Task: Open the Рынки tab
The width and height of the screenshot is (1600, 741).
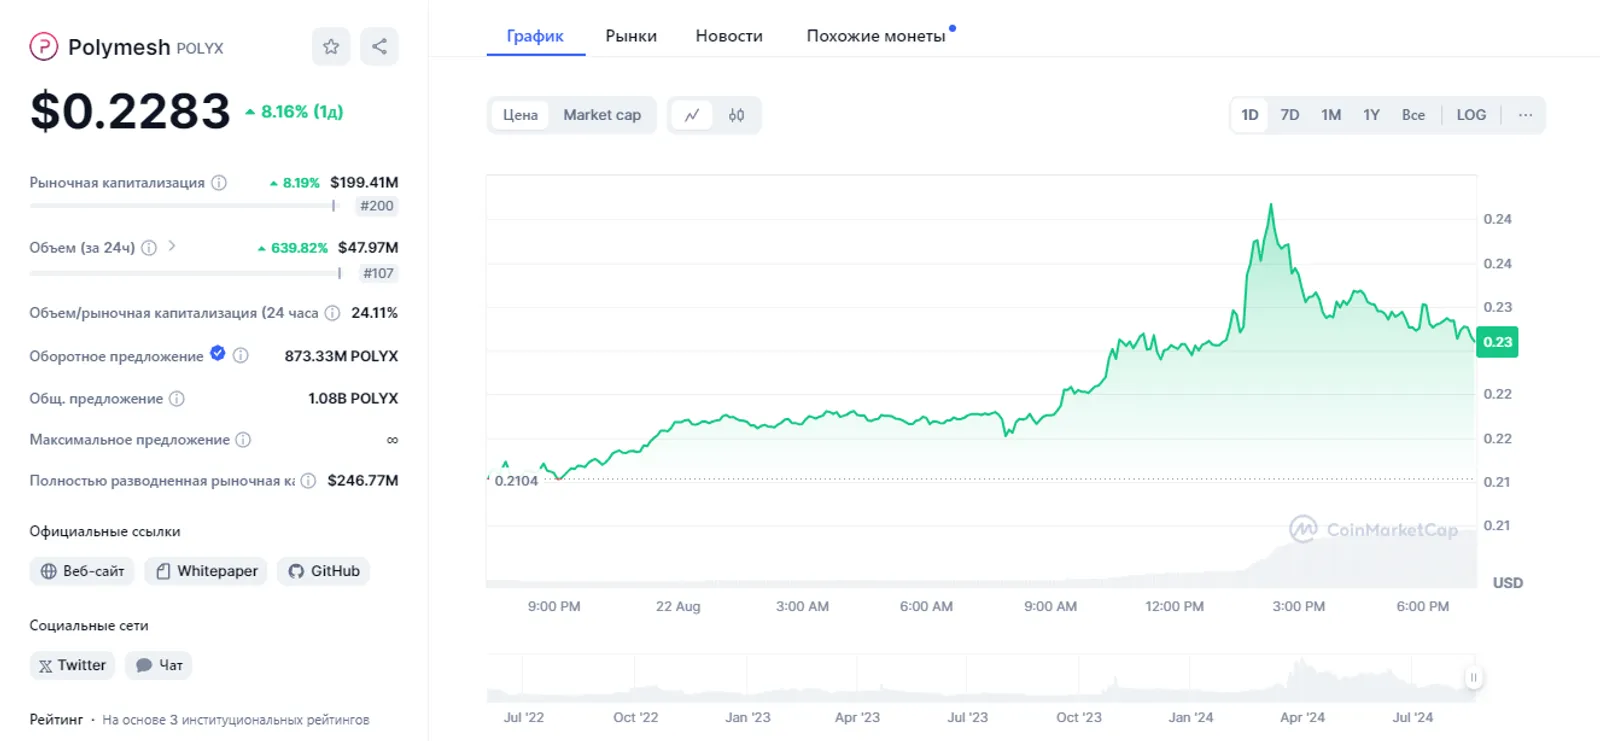Action: coord(631,36)
